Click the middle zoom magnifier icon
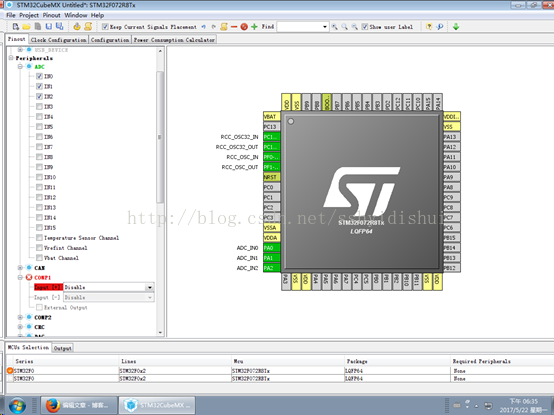Image resolution: width=554 pixels, height=415 pixels. click(344, 27)
